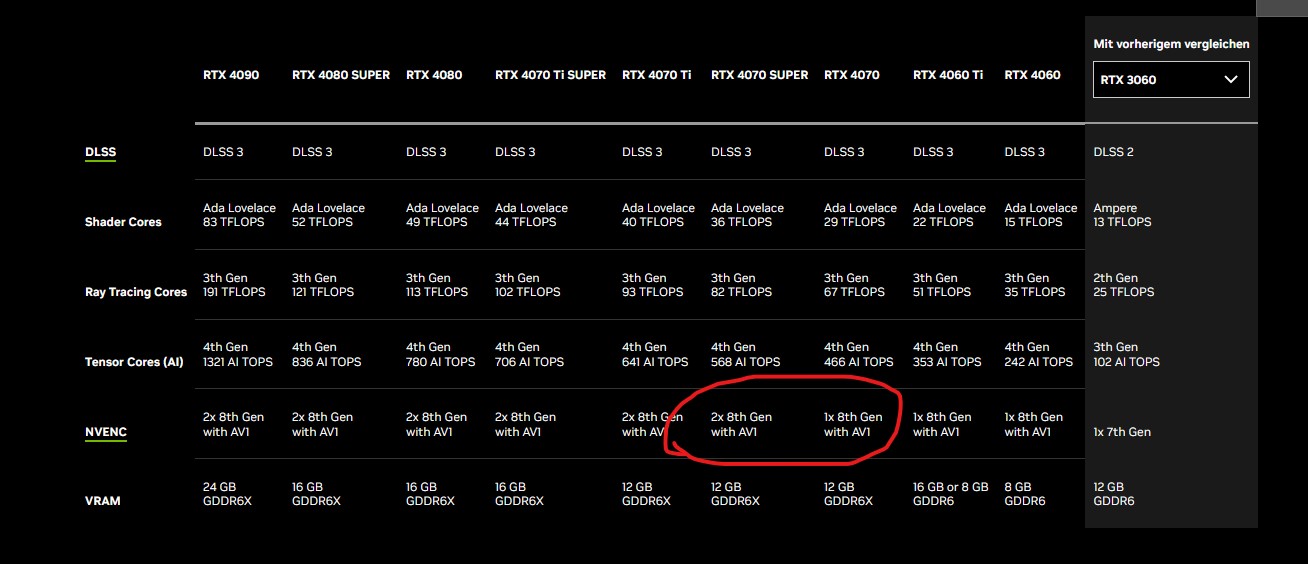
Task: Click the plain RTX 4080 column header
Action: (434, 75)
